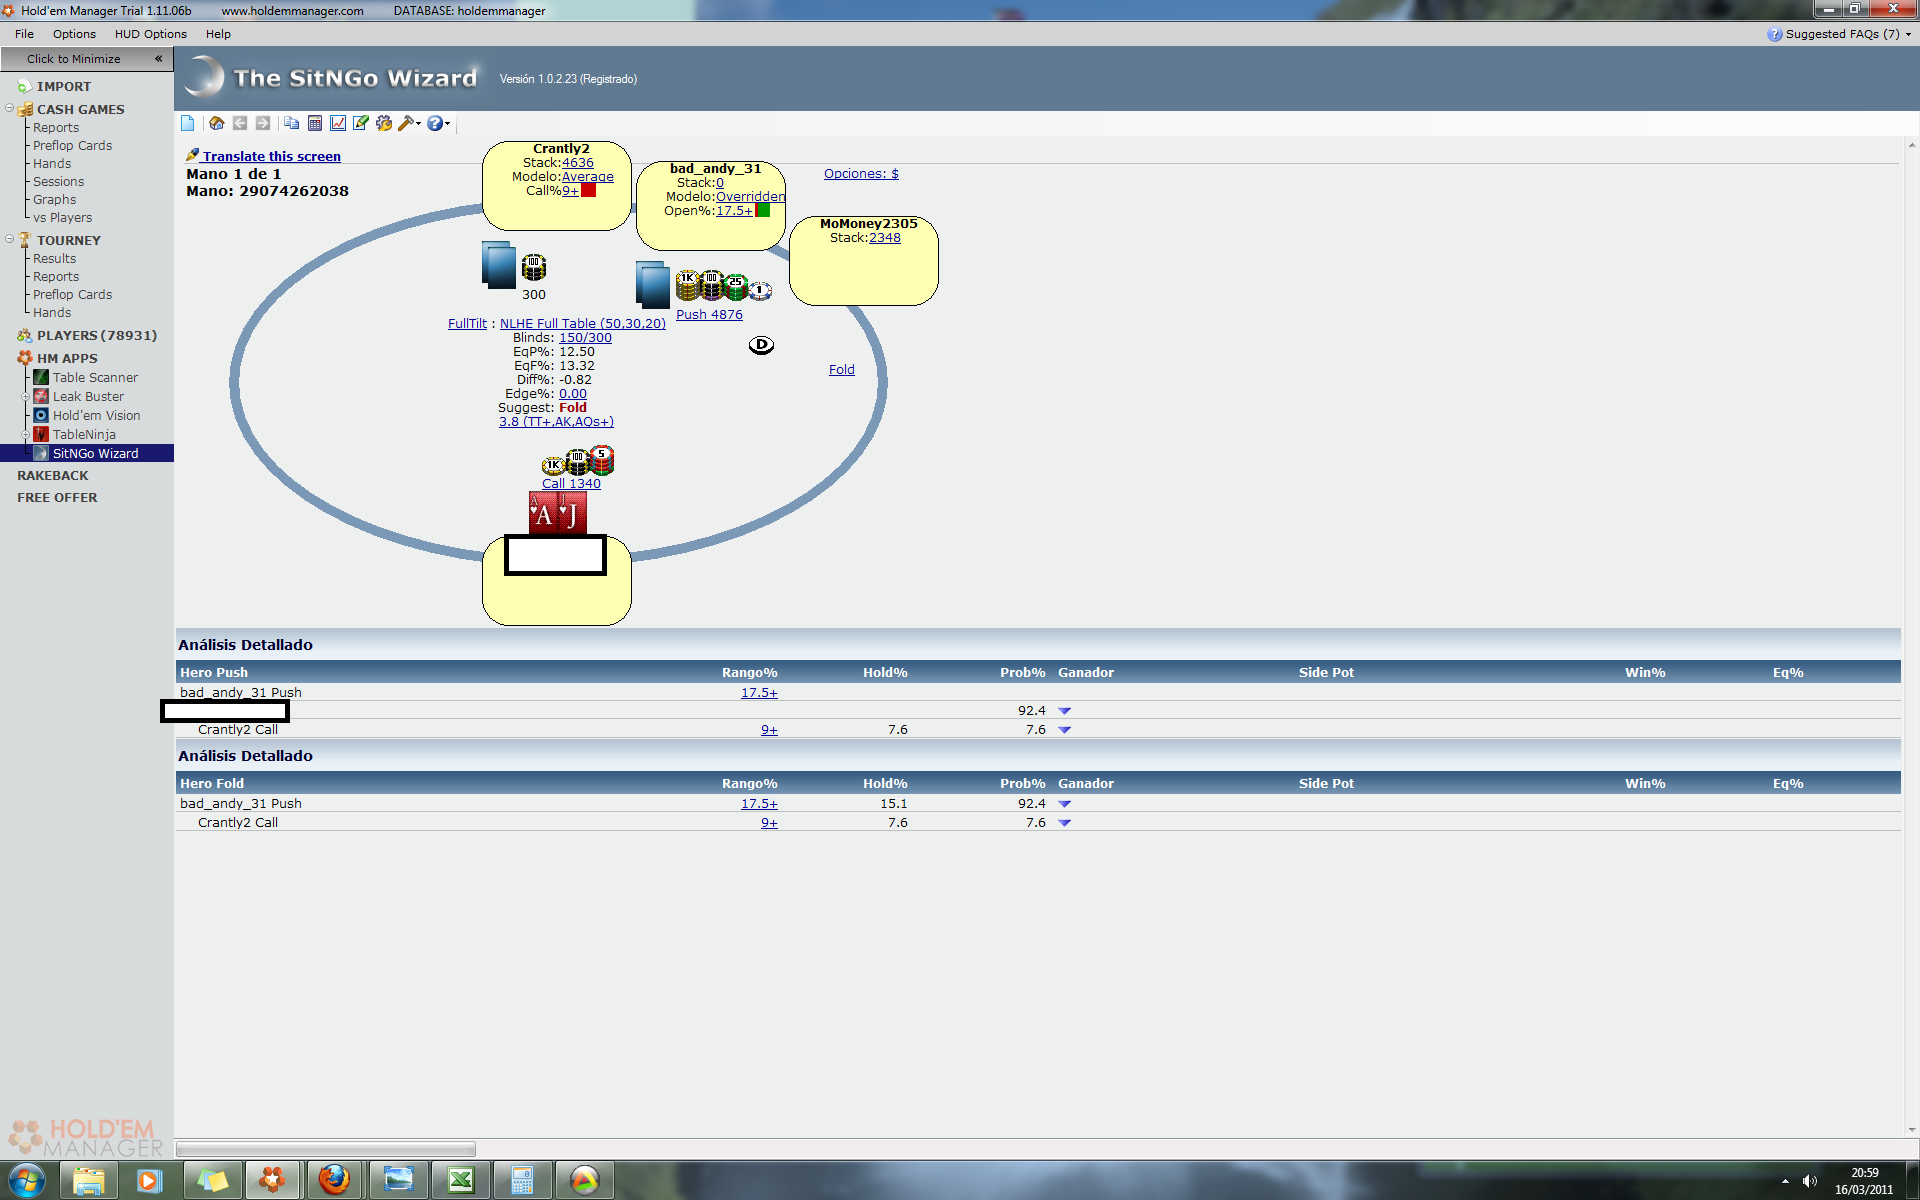Screen dimensions: 1920x1200
Task: Click the Overridden model link
Action: (x=750, y=197)
